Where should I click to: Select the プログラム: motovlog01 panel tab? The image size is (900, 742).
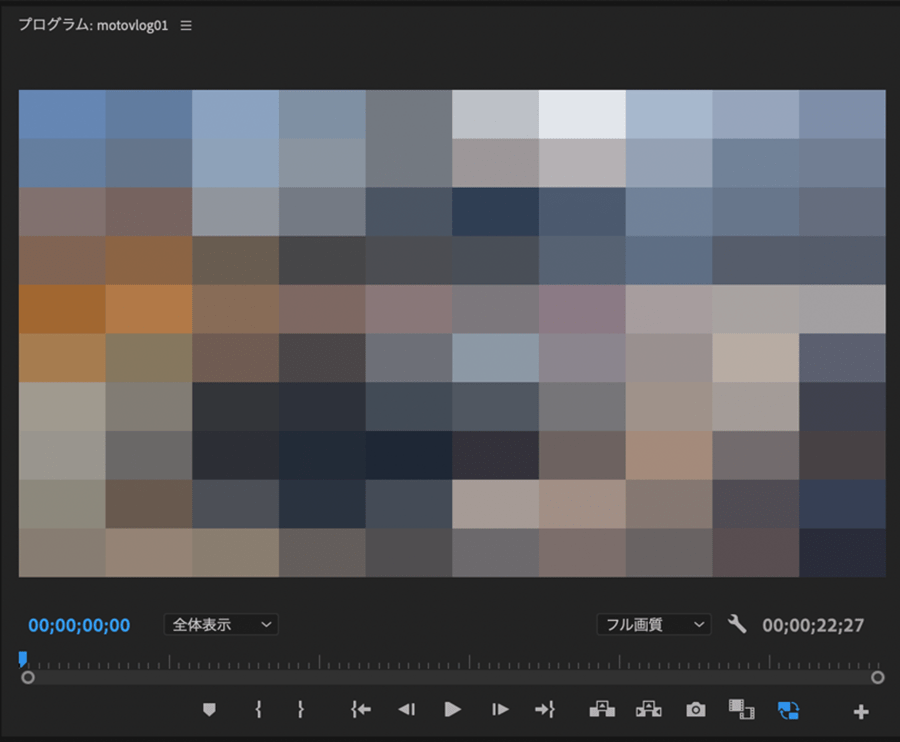pos(90,27)
